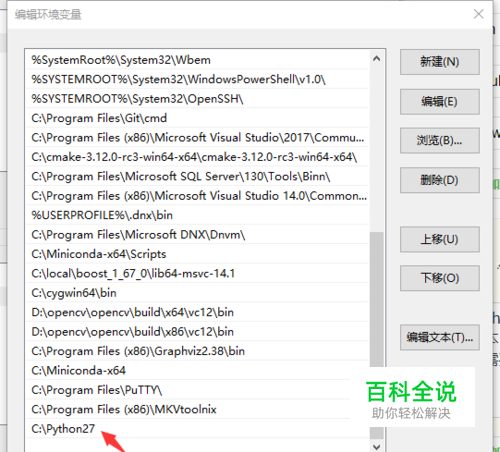Click the 编辑(E) button
The width and height of the screenshot is (500, 452).
440,101
